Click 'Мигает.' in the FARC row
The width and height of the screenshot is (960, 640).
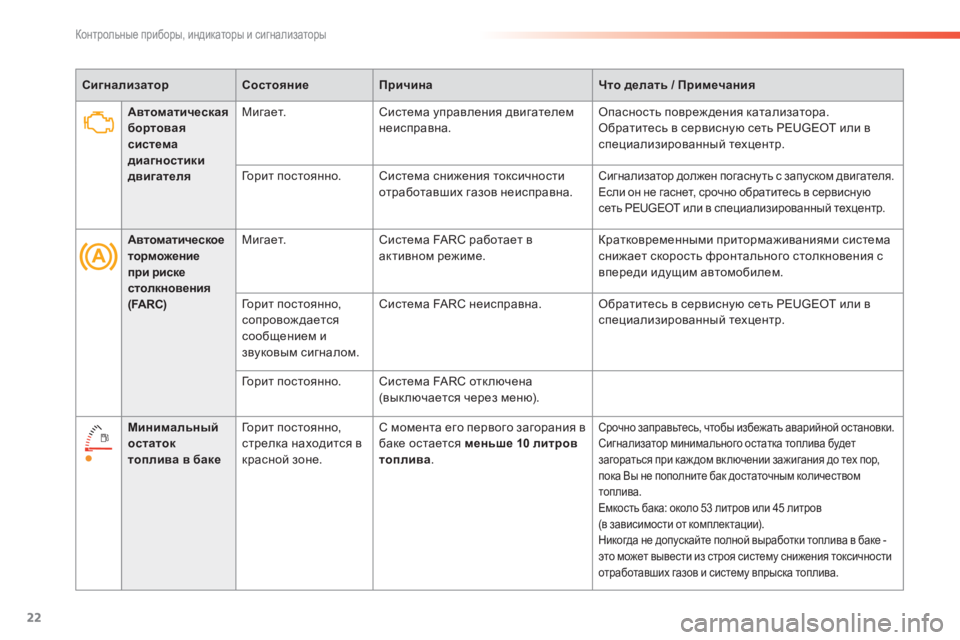click(x=263, y=240)
